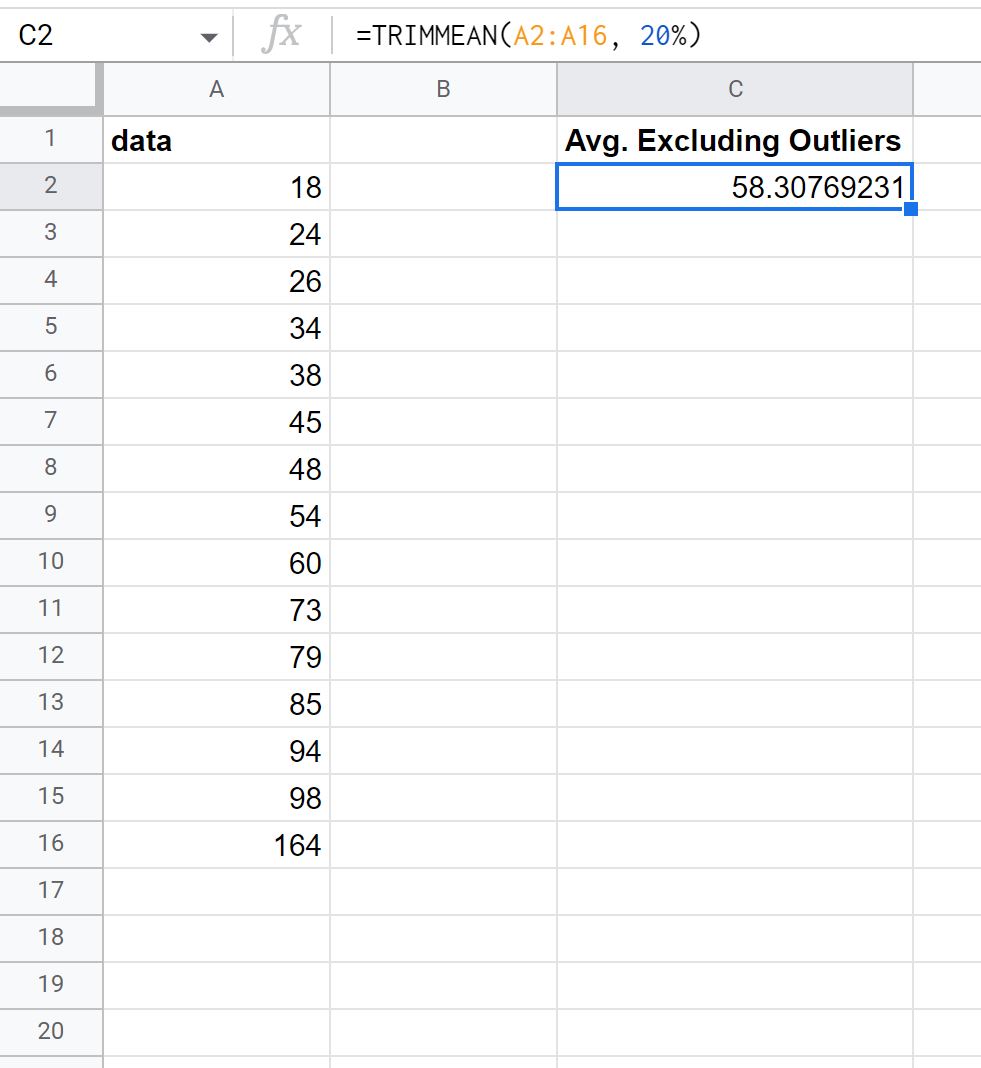The width and height of the screenshot is (981, 1068).
Task: Select column C header
Action: pyautogui.click(x=735, y=89)
